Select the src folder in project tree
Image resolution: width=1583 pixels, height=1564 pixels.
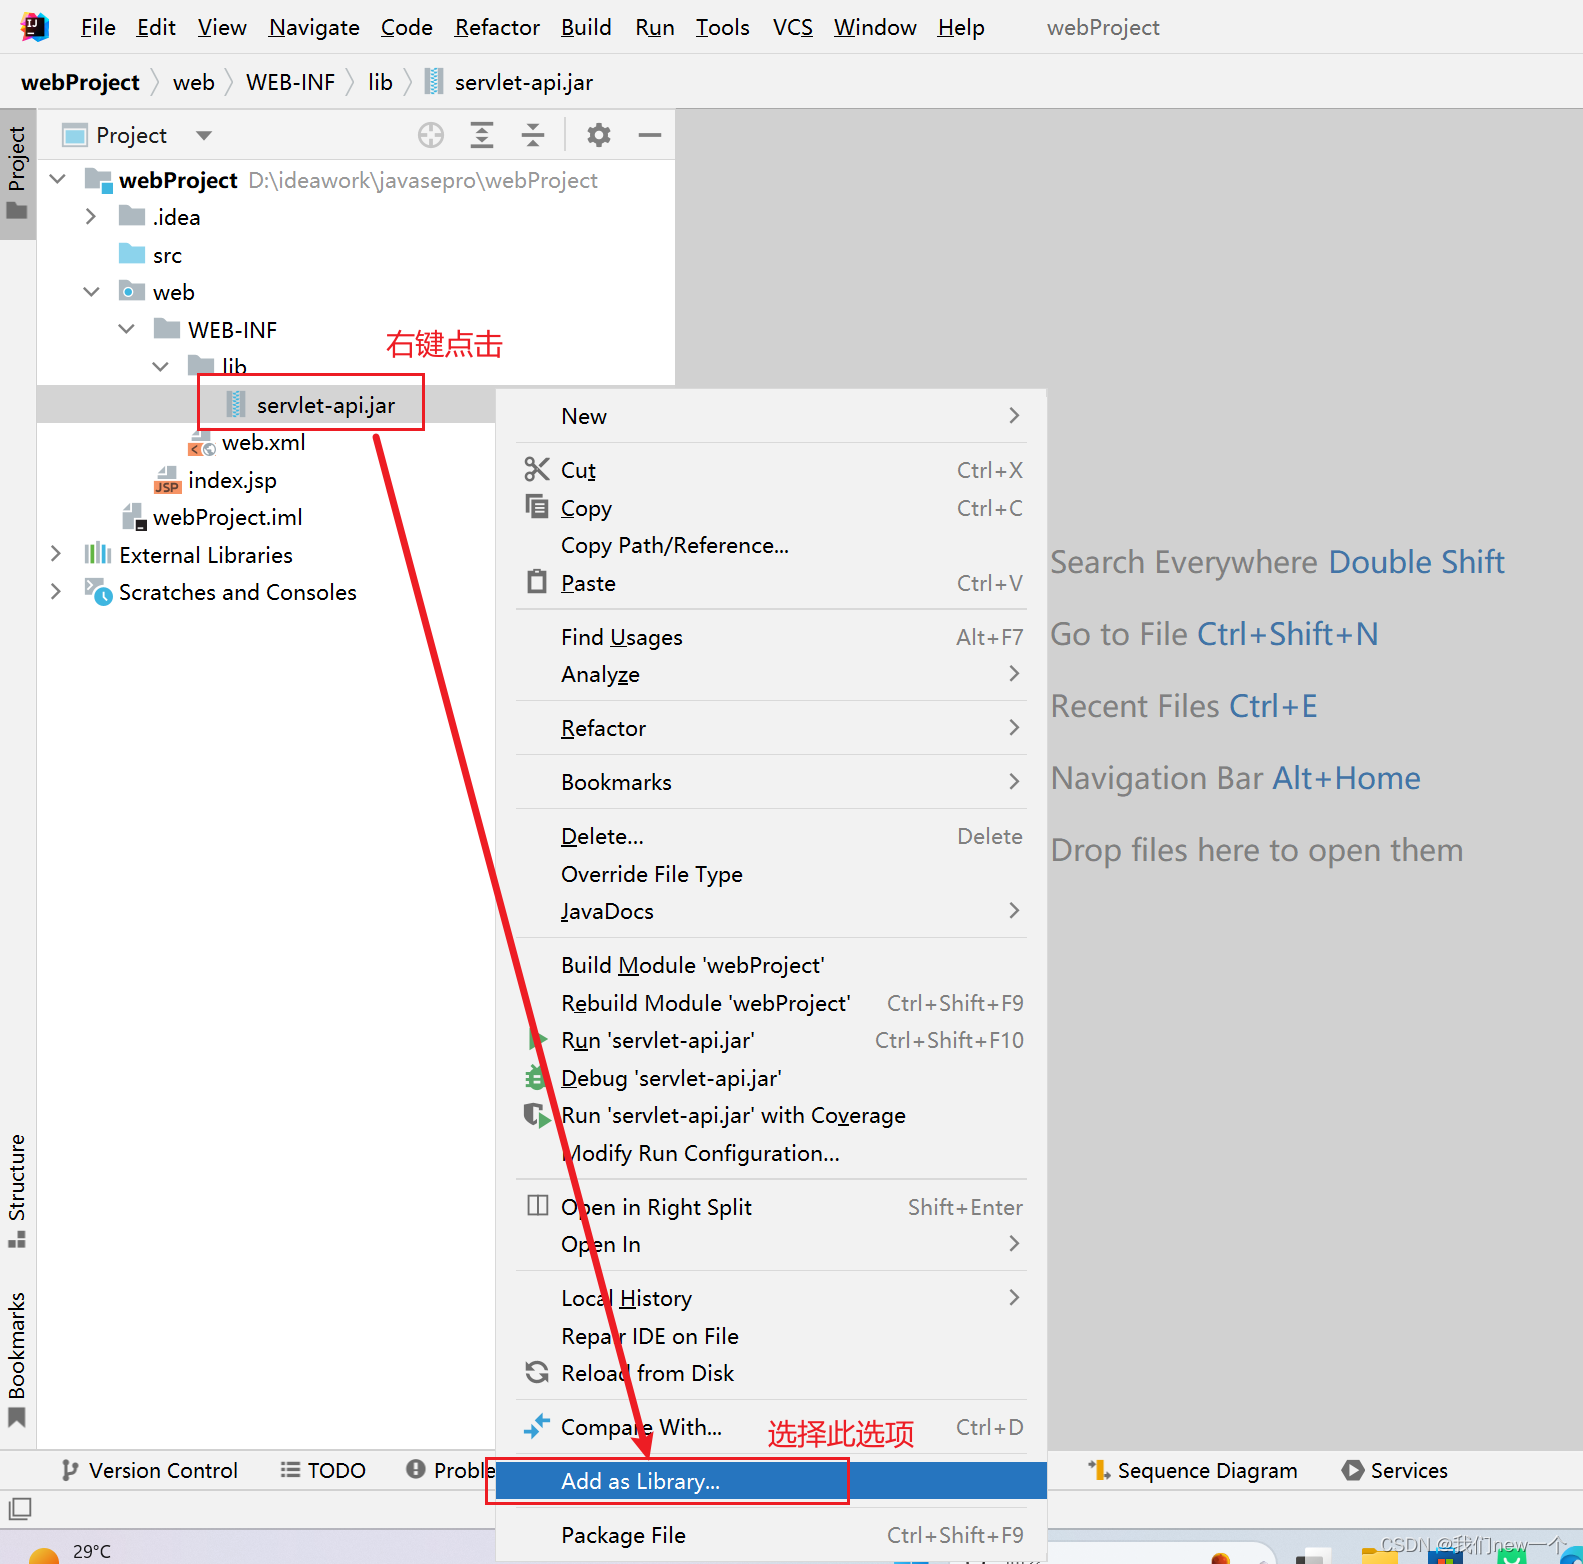pos(167,255)
